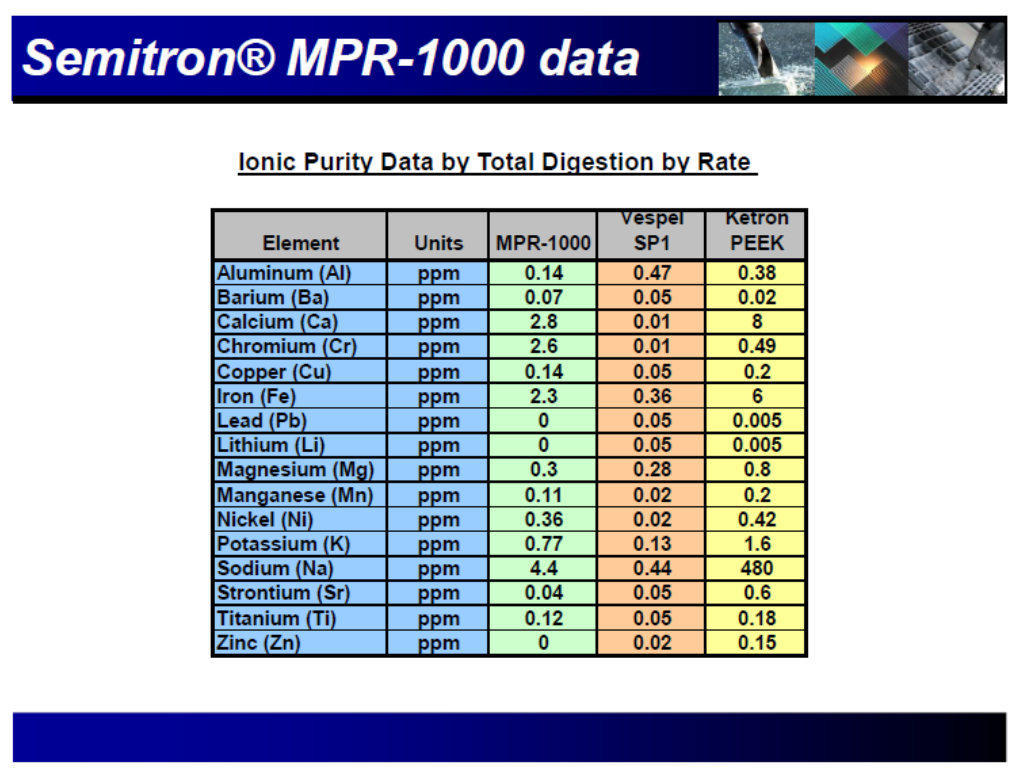Click the Manganese MPR-1000 value 0.11

point(543,495)
